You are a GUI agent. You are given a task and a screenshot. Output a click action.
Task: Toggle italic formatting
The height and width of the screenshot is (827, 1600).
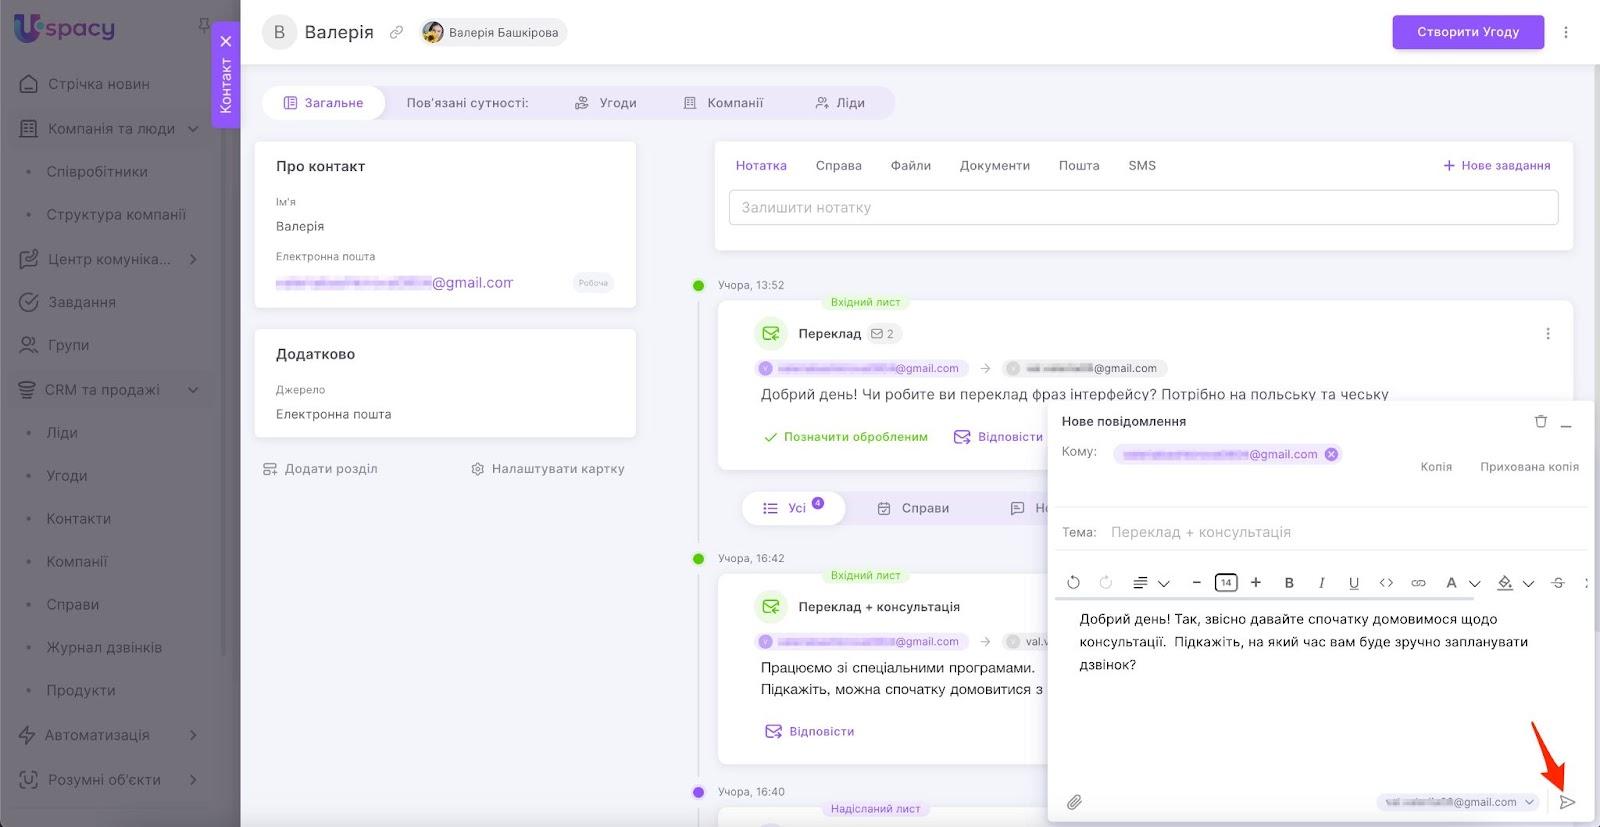1321,582
